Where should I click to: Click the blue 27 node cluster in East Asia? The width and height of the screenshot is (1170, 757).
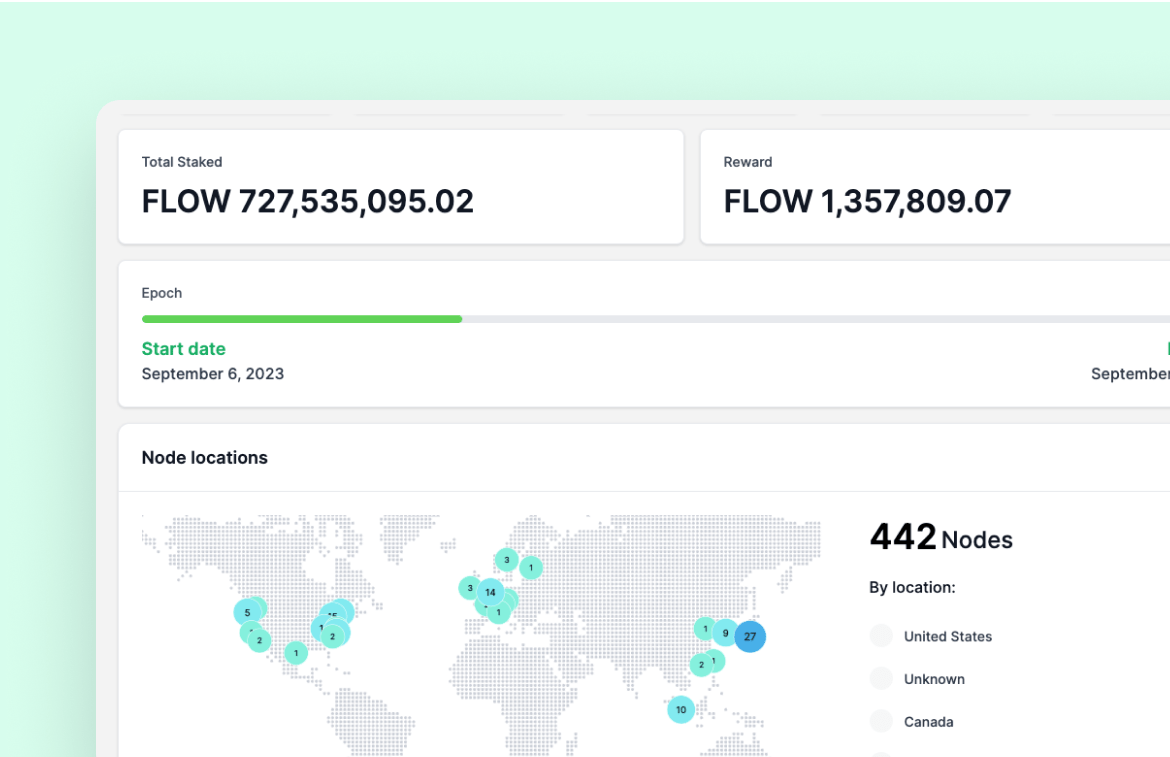click(750, 636)
